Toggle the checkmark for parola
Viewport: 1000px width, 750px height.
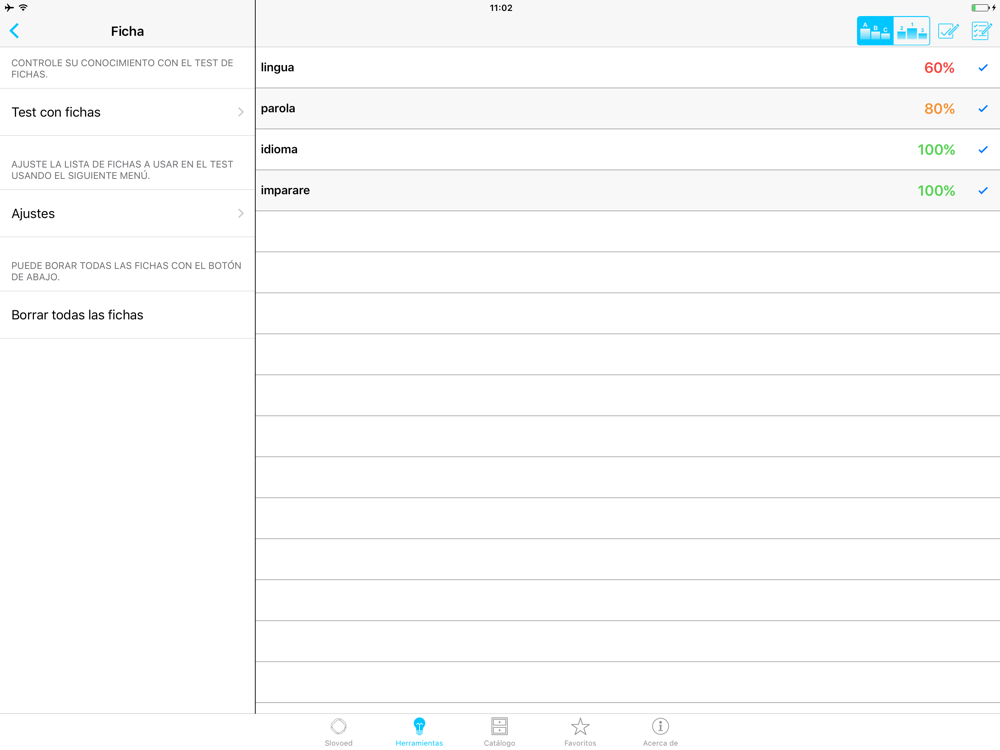(x=983, y=108)
